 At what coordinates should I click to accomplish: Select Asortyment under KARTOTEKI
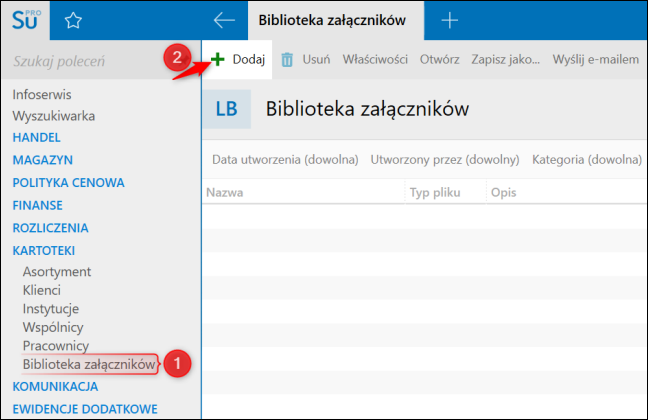(x=57, y=272)
